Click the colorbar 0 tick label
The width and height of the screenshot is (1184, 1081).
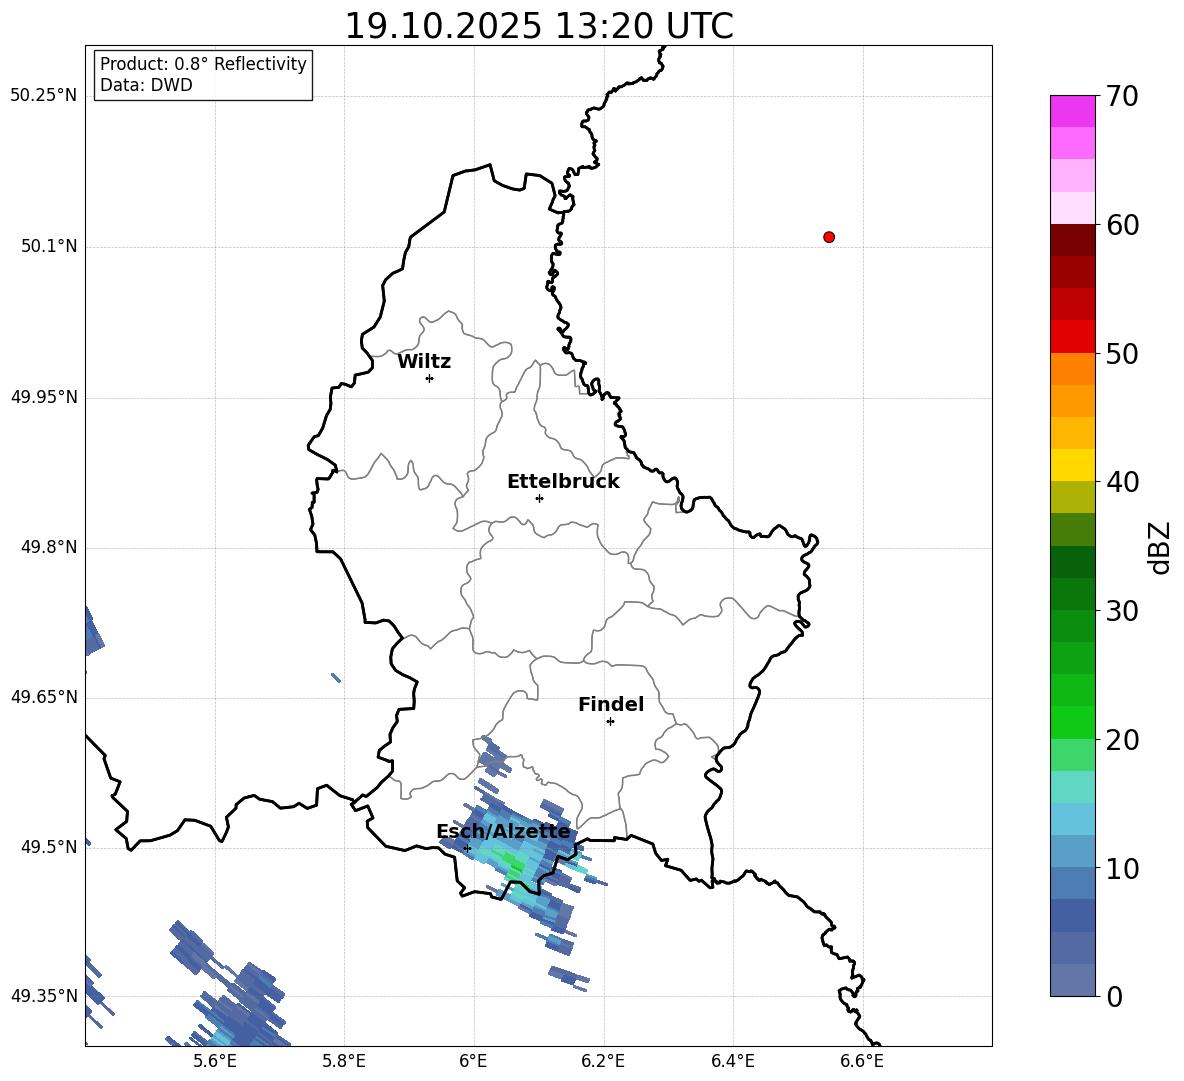1115,997
